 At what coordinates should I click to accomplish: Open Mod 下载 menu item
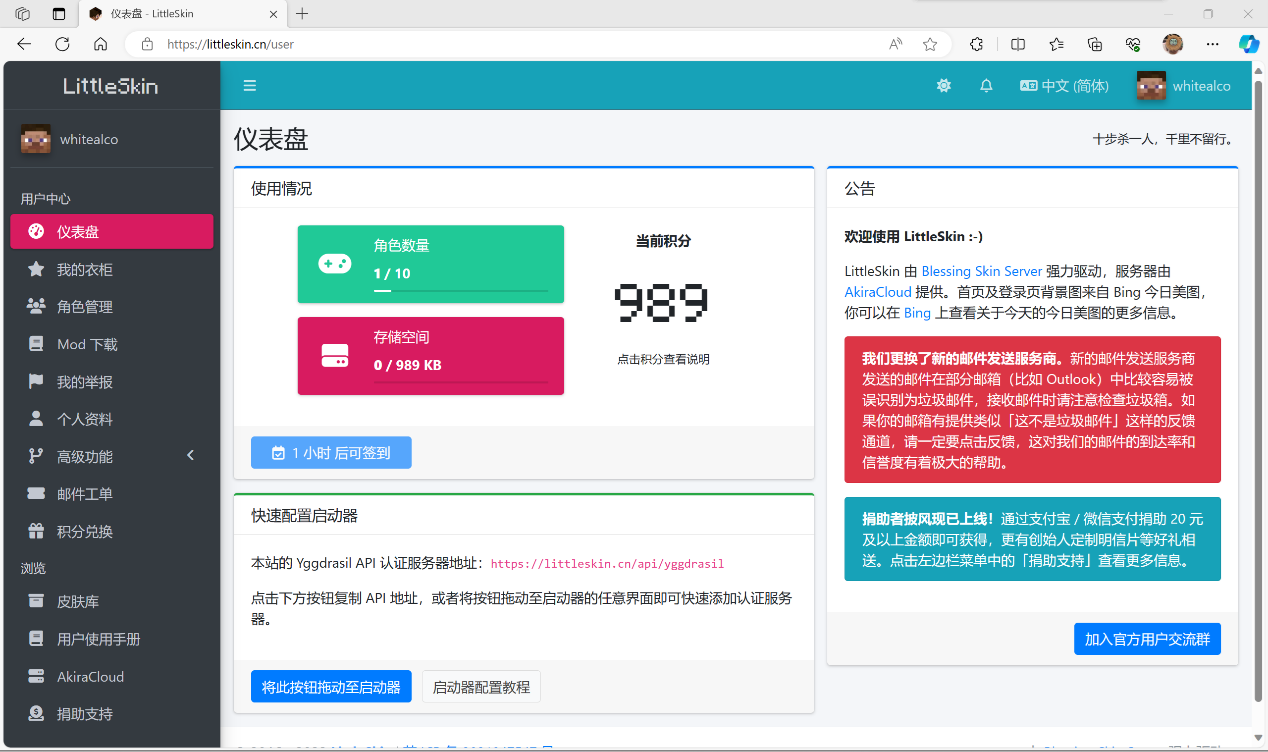coord(112,344)
